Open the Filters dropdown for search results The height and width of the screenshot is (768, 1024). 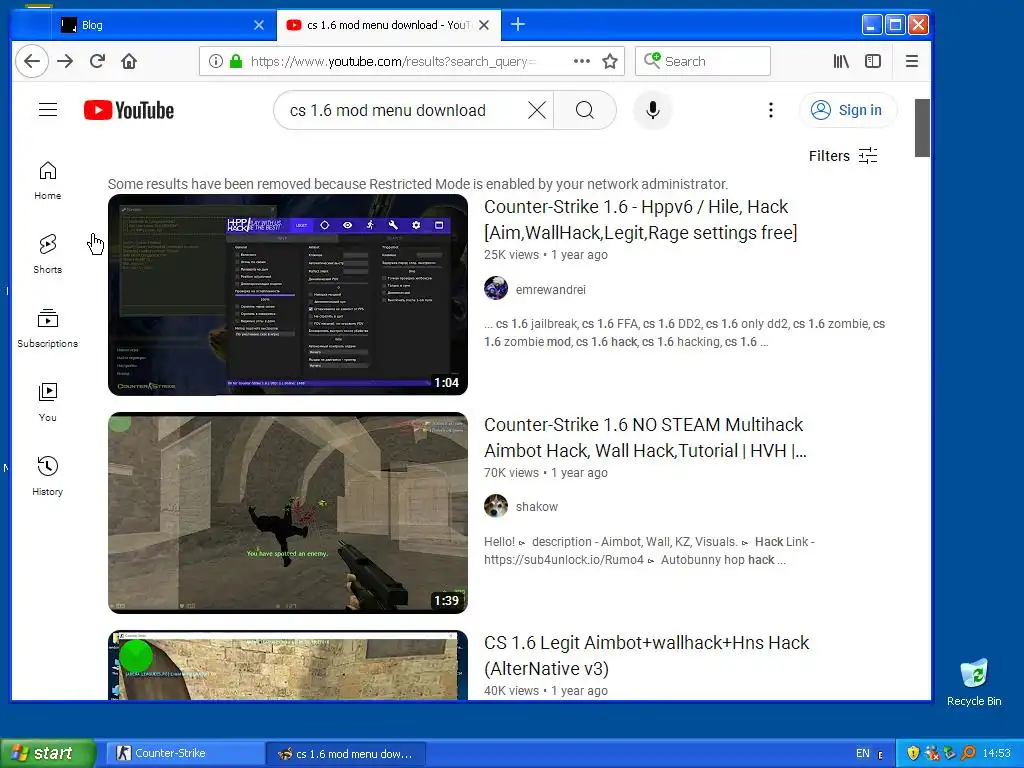coord(843,156)
